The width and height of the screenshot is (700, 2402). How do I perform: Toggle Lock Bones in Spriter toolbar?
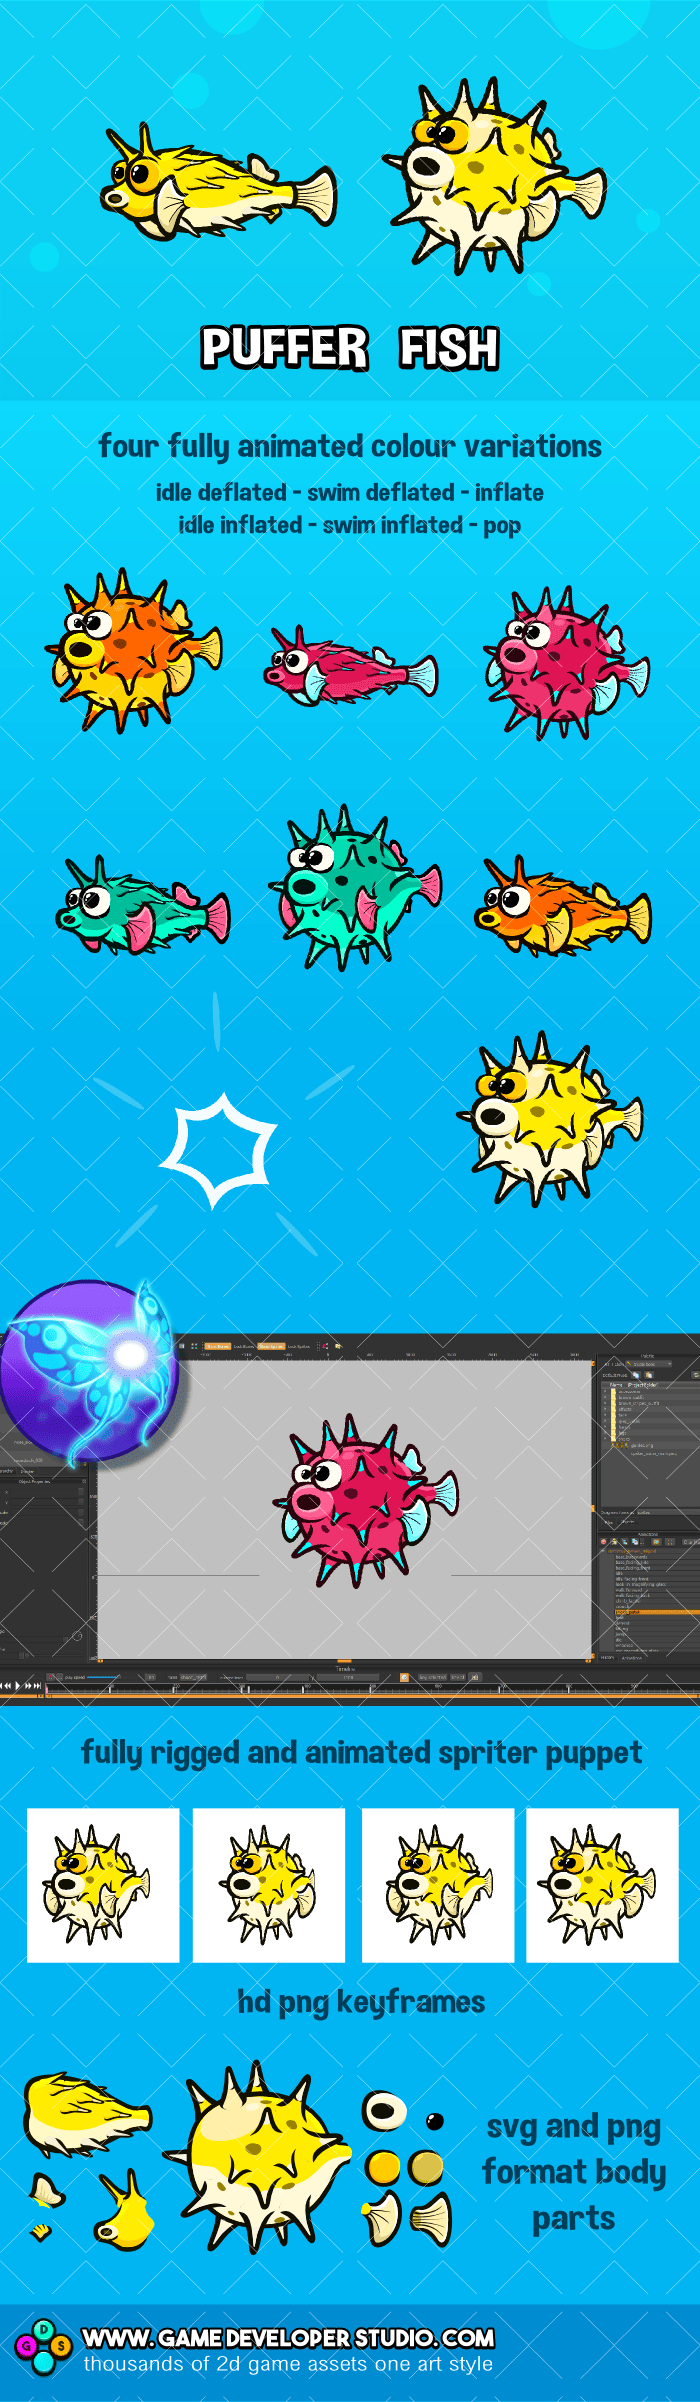[243, 1346]
